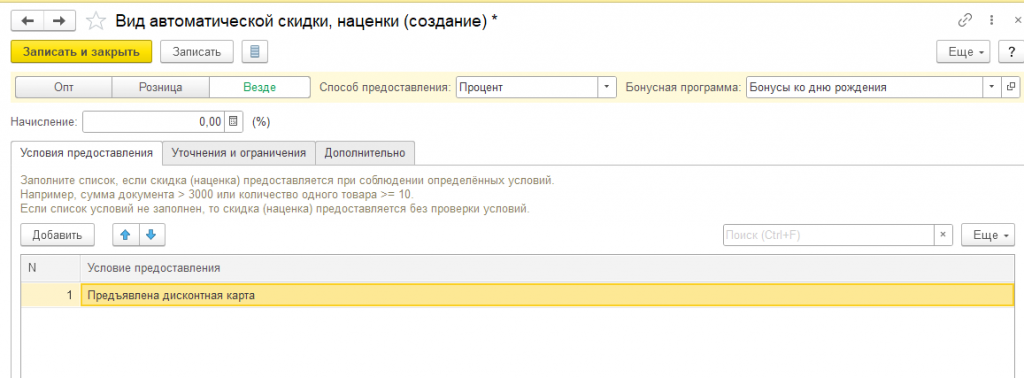
Task: Click the N column header
Action: (50, 268)
